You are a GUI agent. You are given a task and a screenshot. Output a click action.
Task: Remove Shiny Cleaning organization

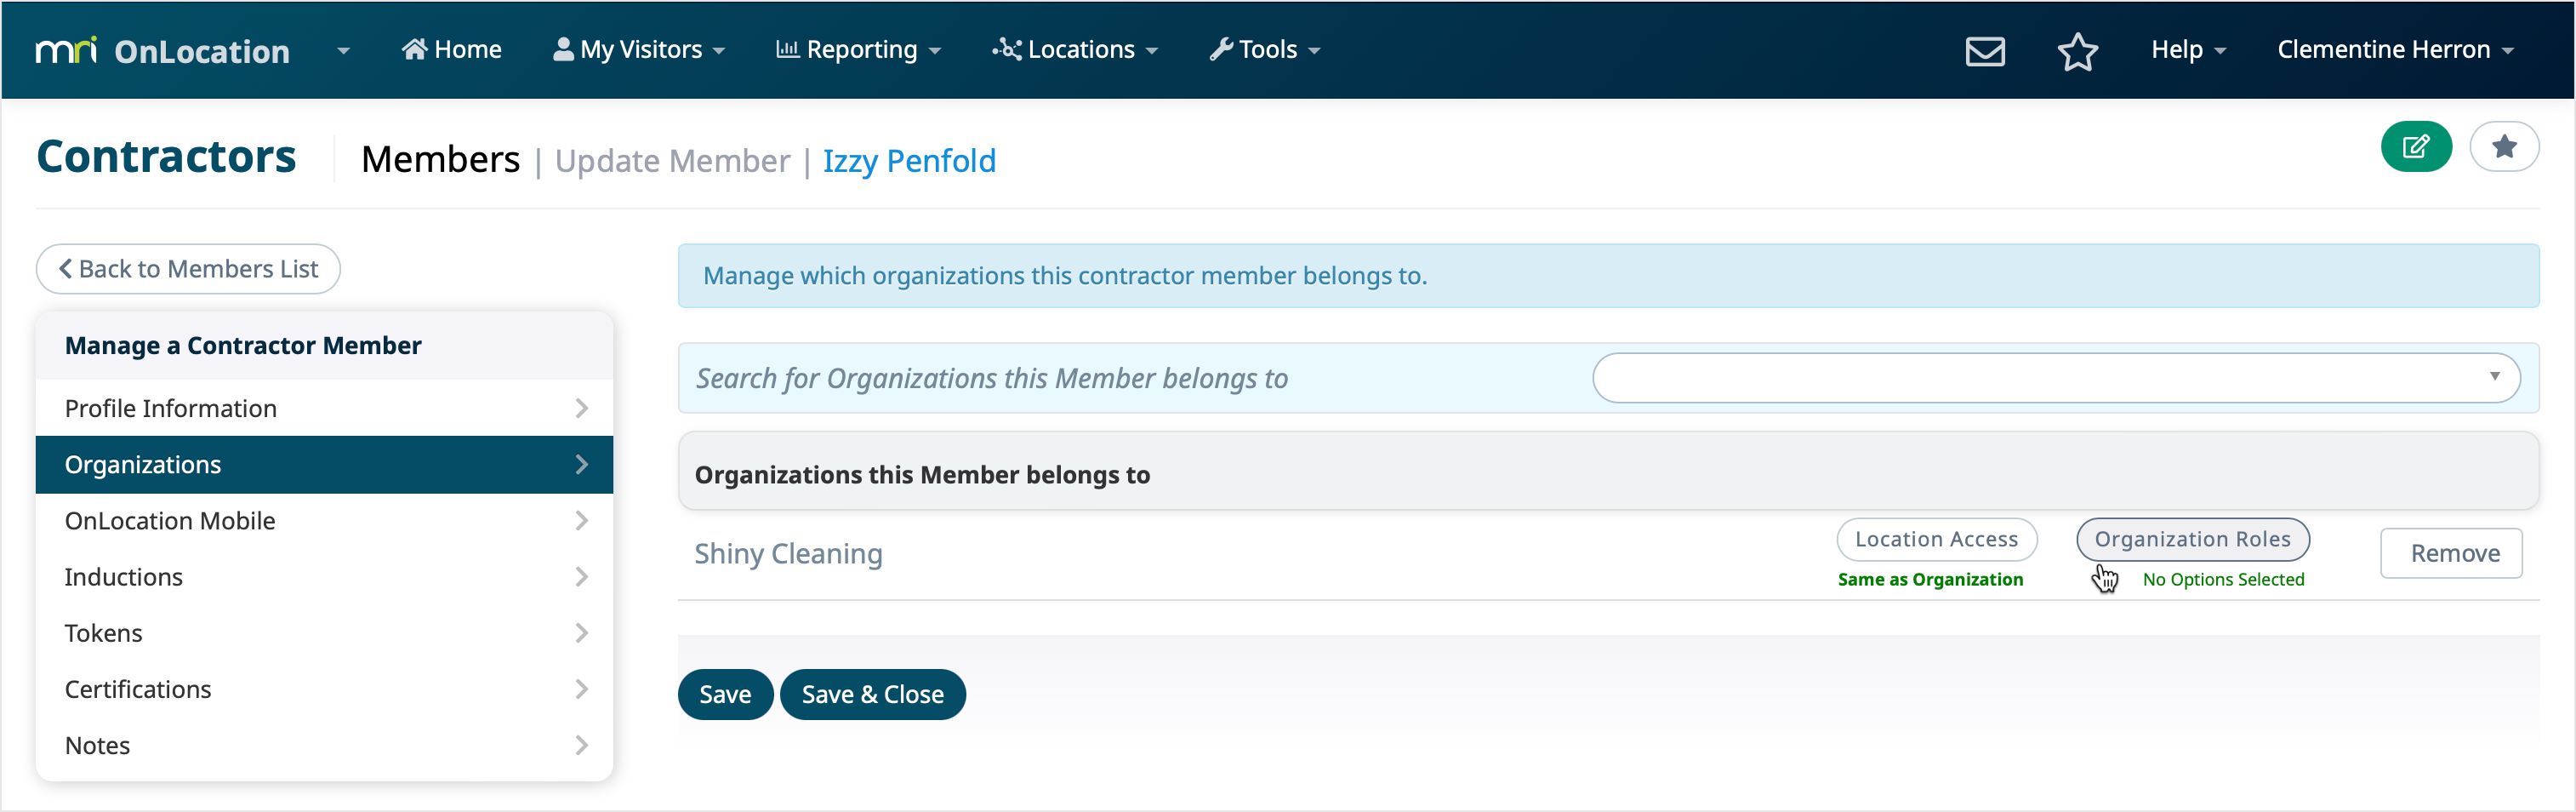point(2451,553)
